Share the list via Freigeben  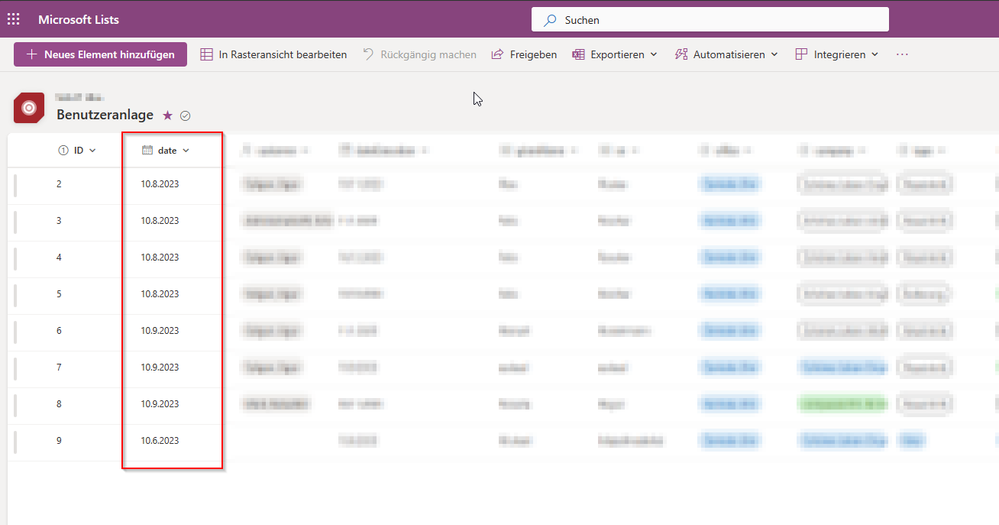coord(524,55)
